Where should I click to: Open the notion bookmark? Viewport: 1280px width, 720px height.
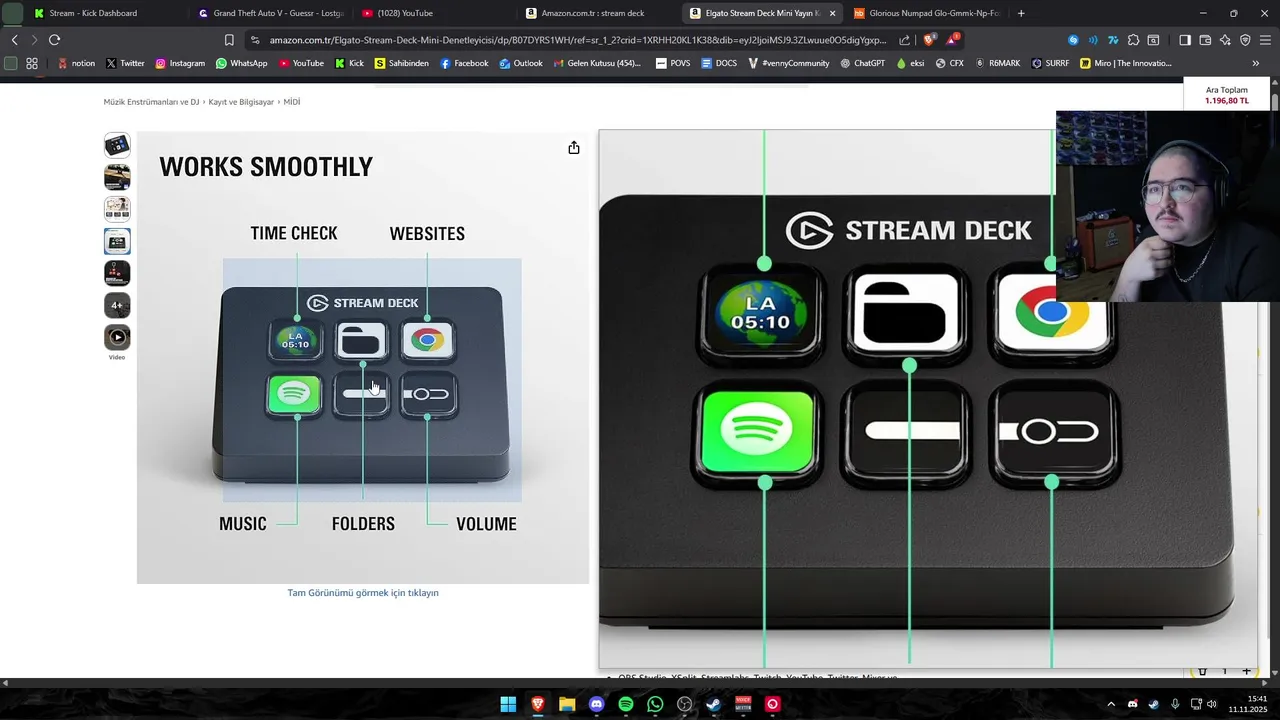pos(76,63)
